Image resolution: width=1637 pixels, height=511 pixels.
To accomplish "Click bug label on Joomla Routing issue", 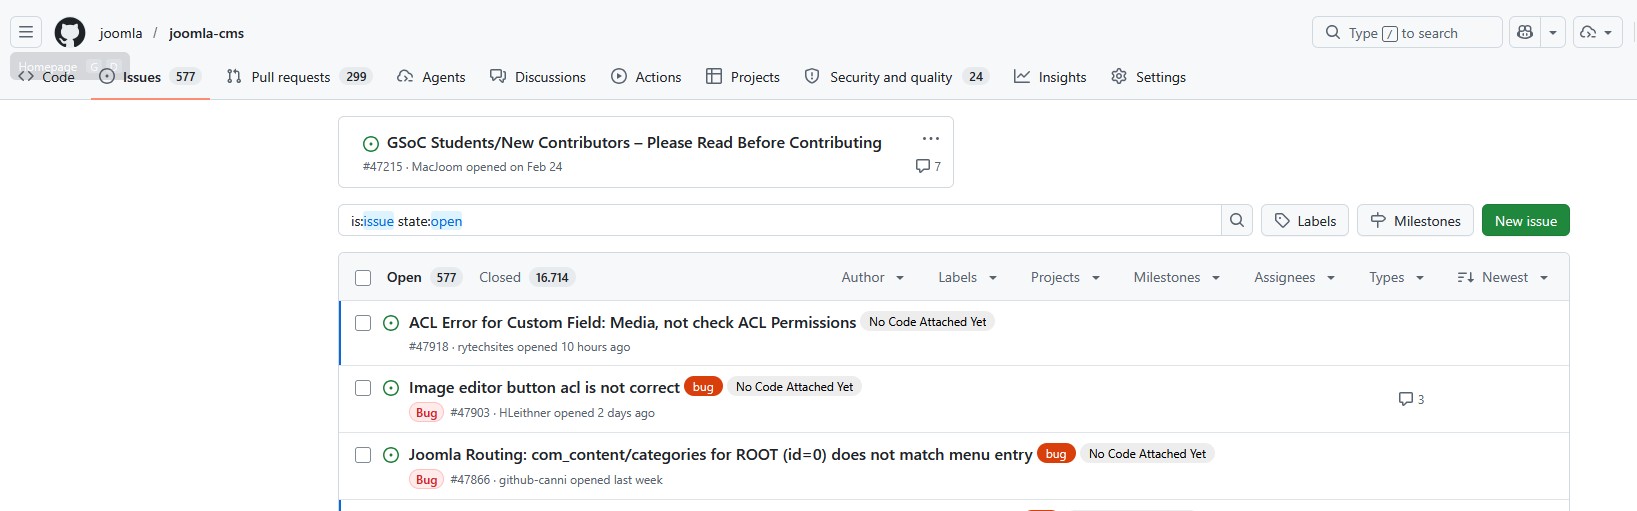I will pyautogui.click(x=1056, y=454).
